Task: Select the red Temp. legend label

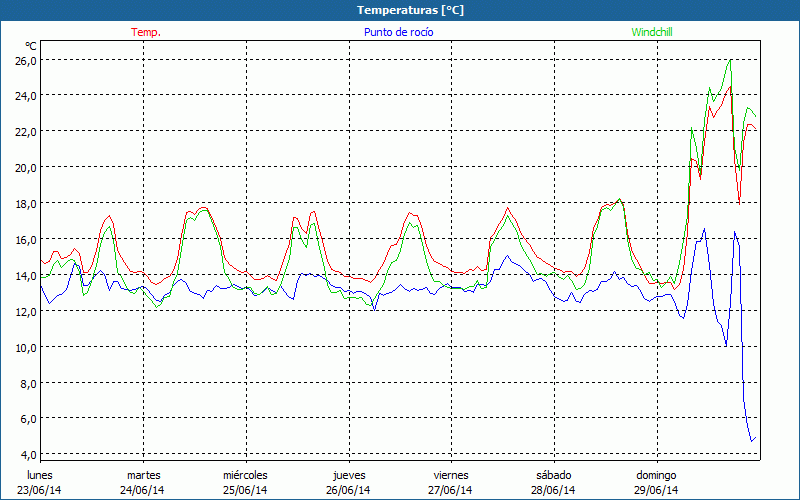Action: tap(146, 32)
